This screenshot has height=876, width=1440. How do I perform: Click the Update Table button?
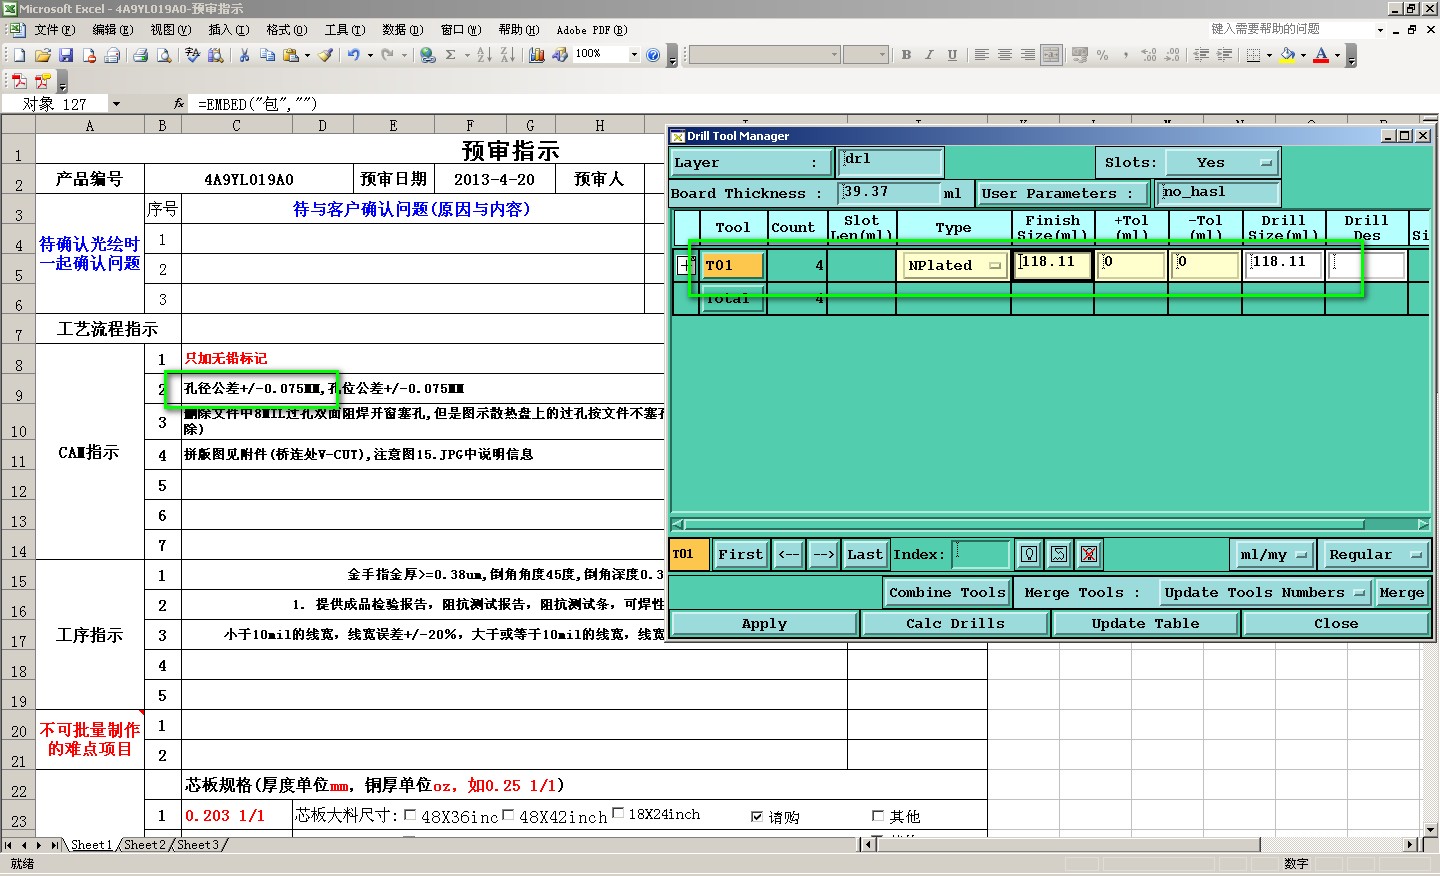click(1145, 623)
